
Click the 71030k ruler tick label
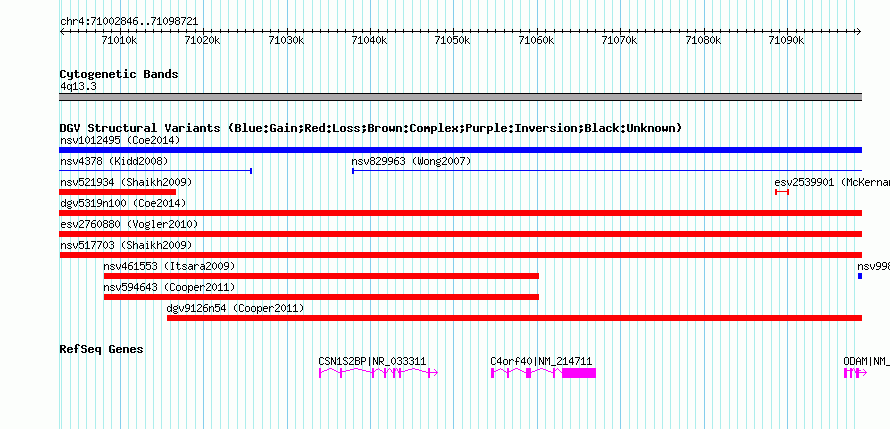pos(287,40)
